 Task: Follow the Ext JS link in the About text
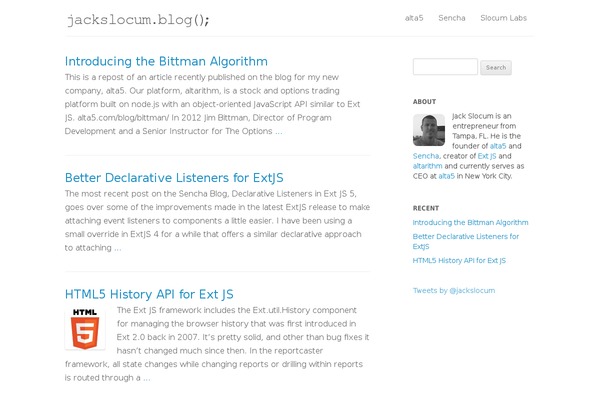pos(487,156)
